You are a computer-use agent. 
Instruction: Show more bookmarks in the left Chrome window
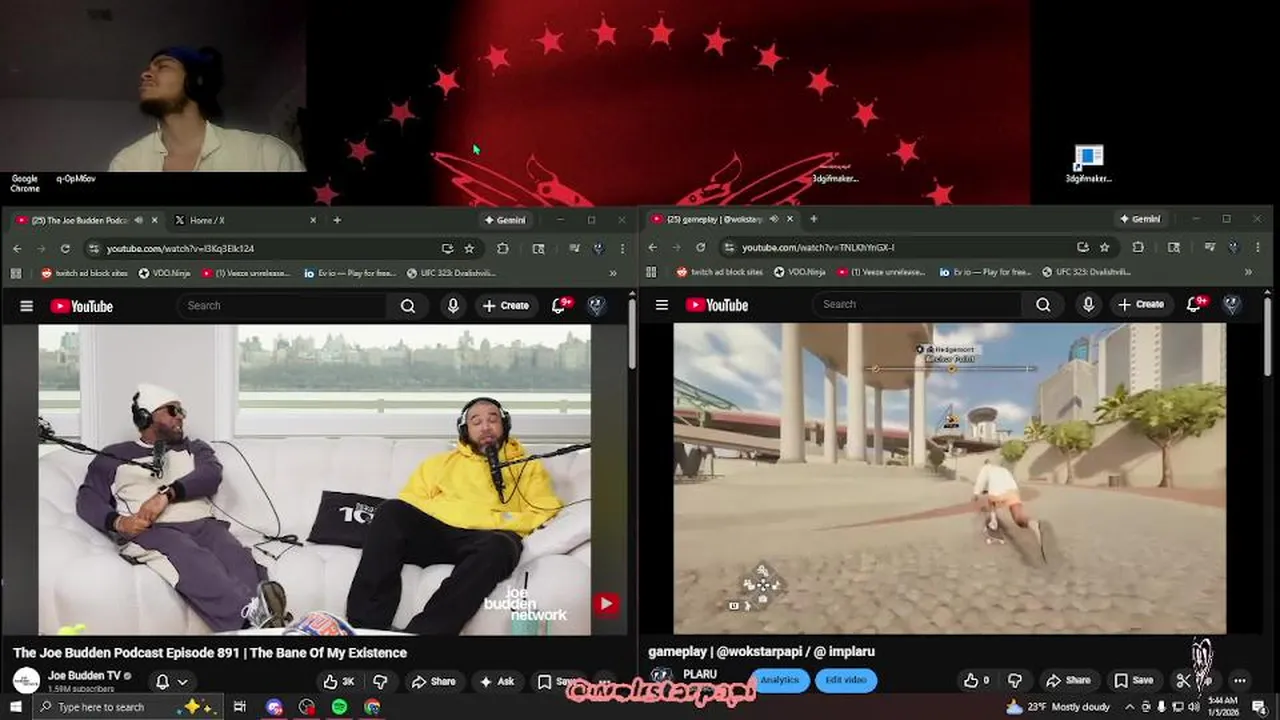pos(613,273)
